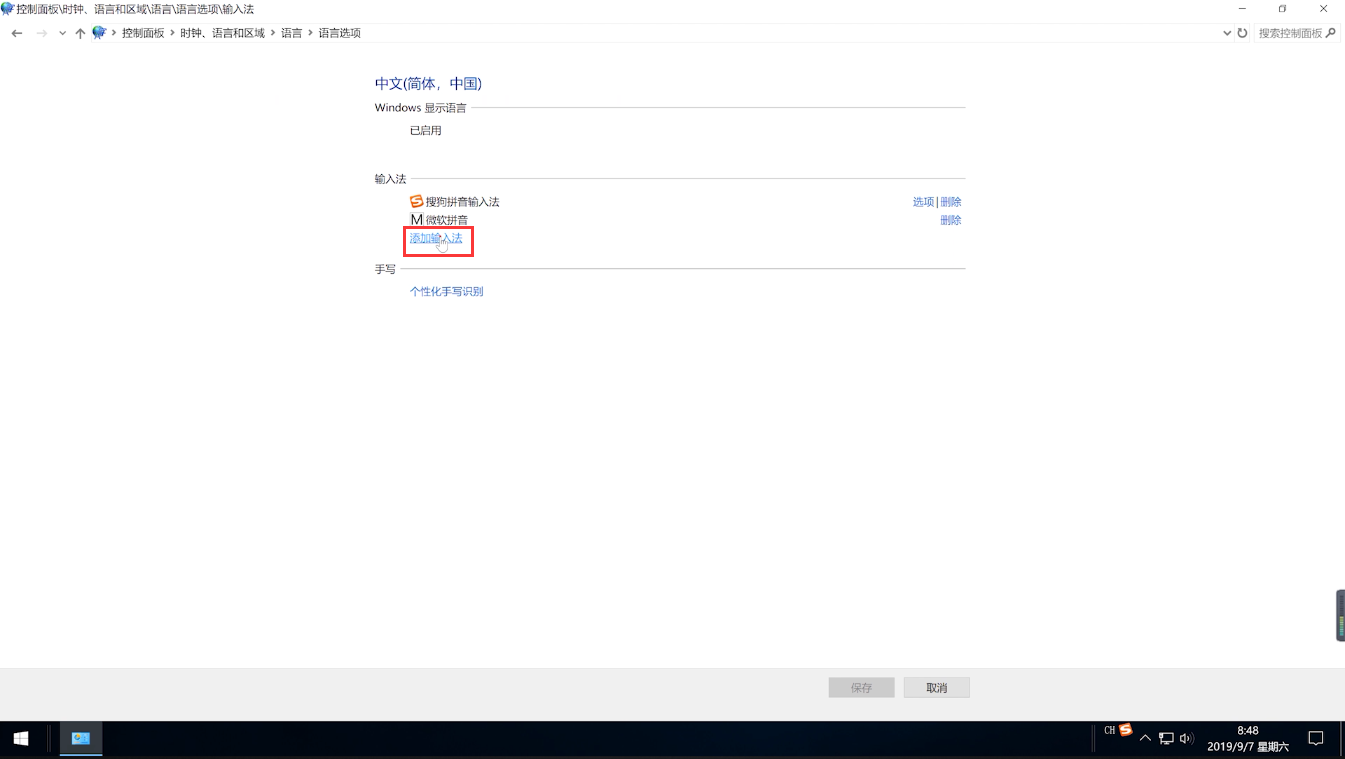Restore down the Control Panel window

point(1282,8)
